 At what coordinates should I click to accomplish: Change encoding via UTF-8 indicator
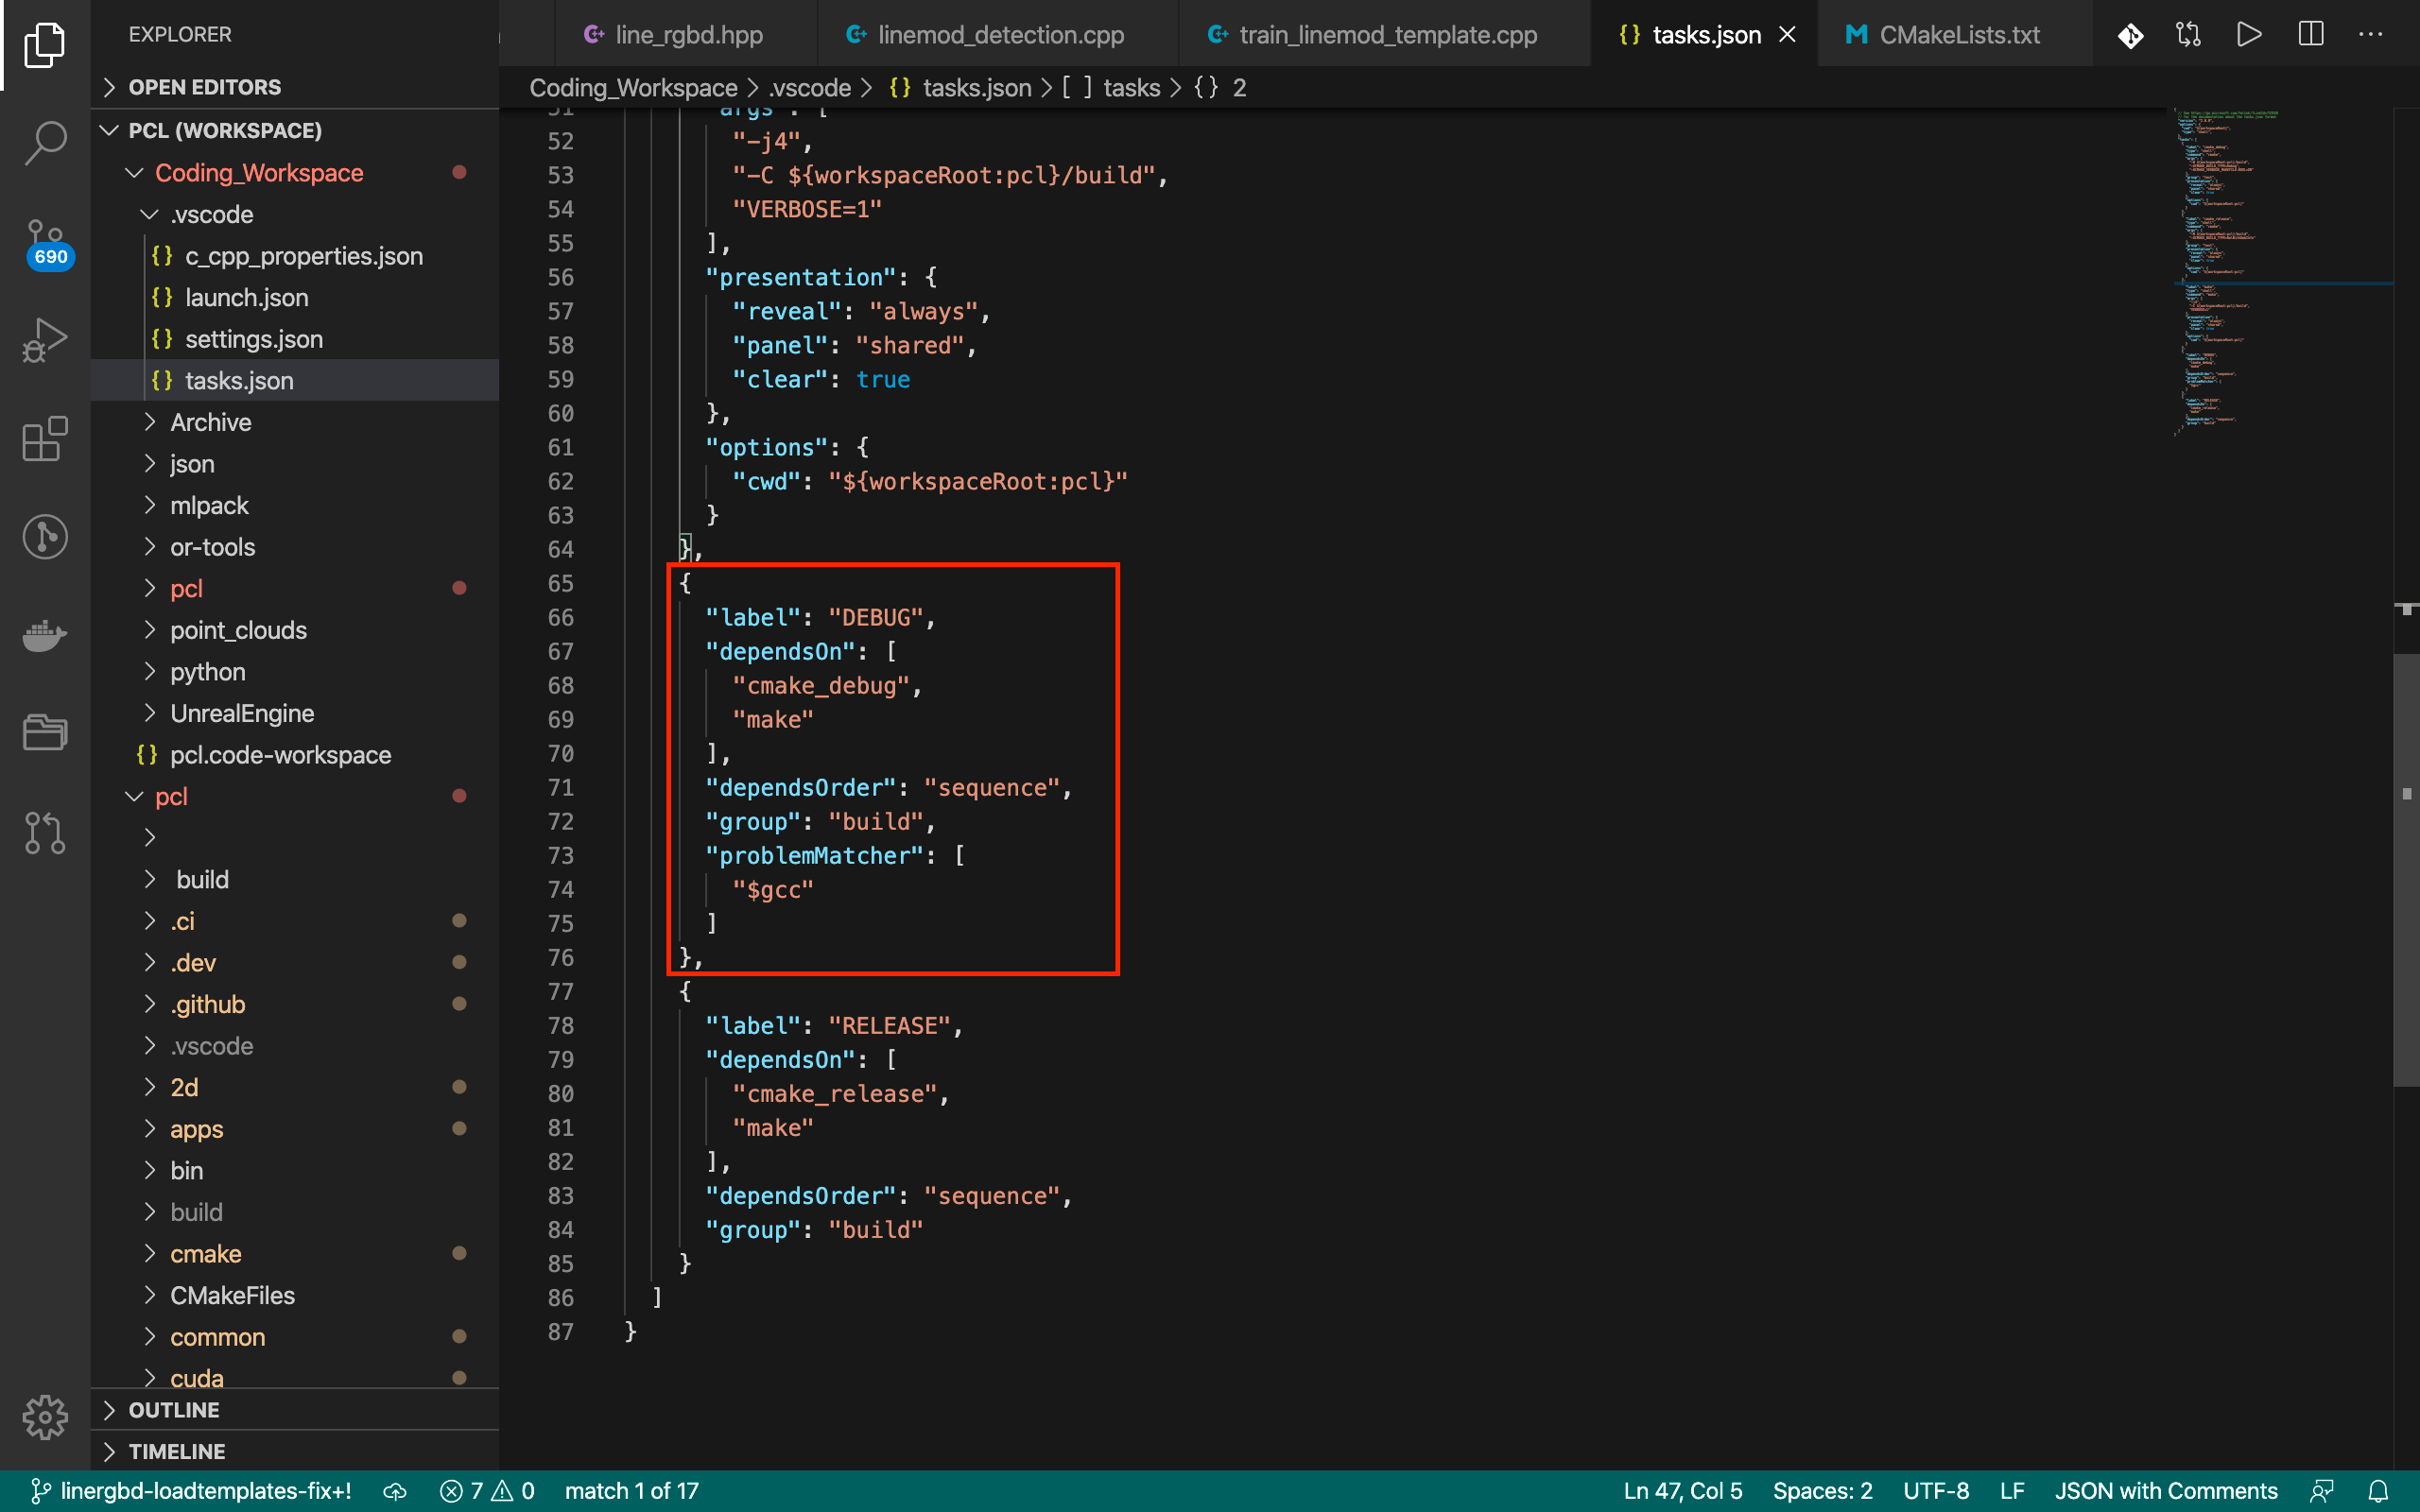click(x=1936, y=1491)
